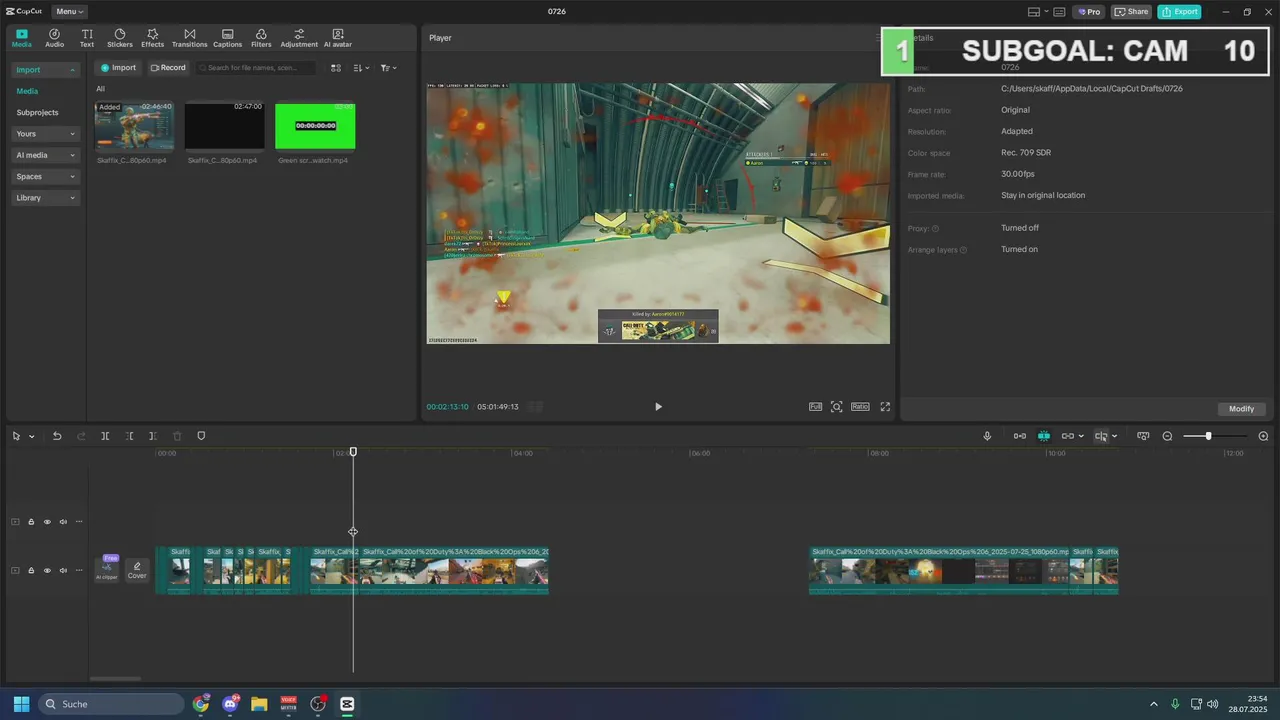Image resolution: width=1280 pixels, height=720 pixels.
Task: Hide the main video track eye icon
Action: 47,570
